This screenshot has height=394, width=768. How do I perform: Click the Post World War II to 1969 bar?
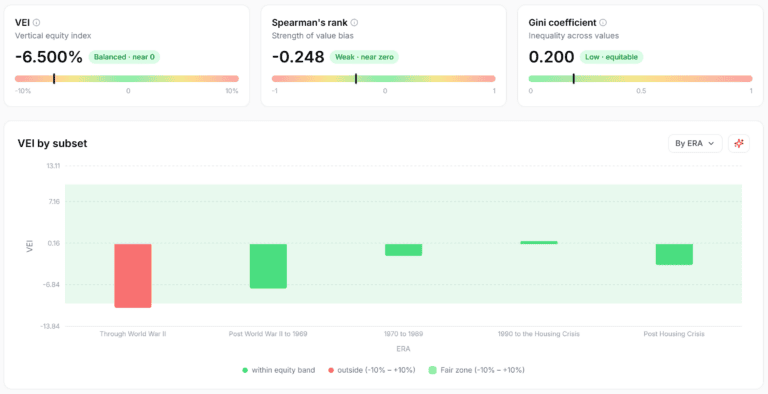click(268, 266)
